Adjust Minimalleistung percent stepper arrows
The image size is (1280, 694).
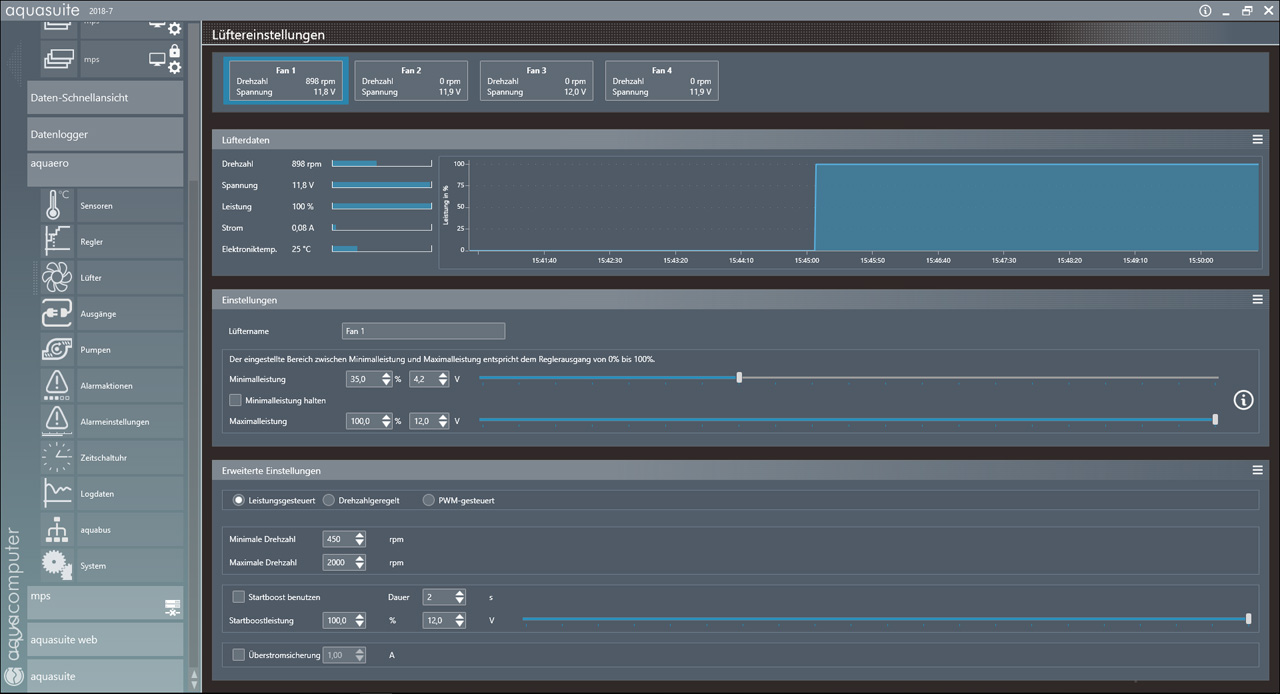[385, 379]
